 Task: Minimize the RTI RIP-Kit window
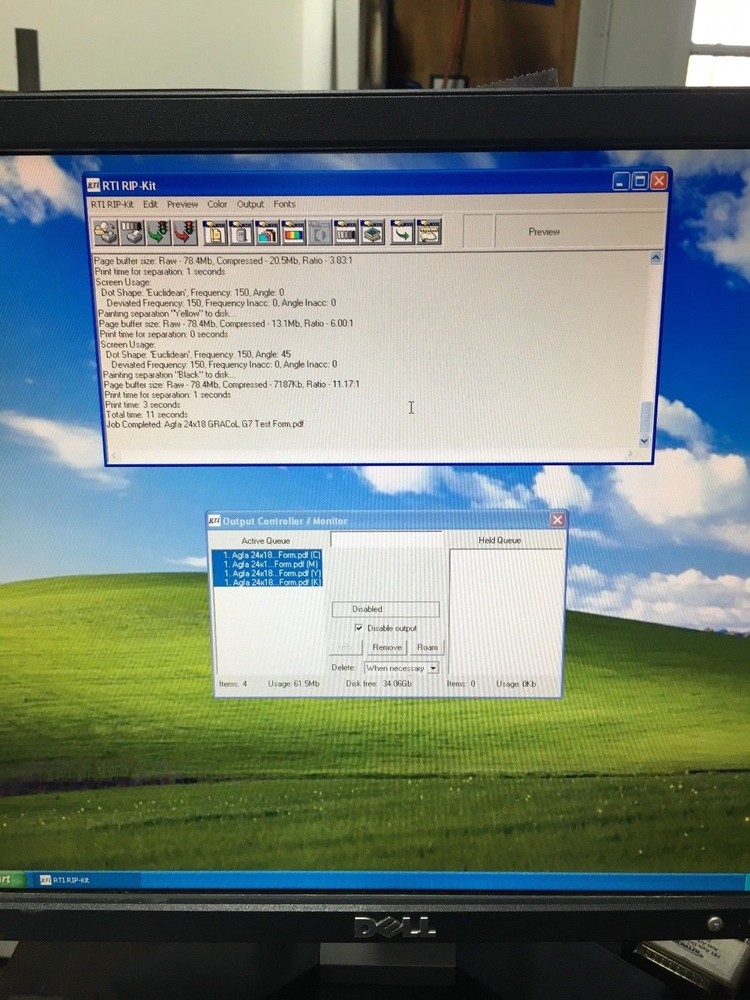coord(621,181)
